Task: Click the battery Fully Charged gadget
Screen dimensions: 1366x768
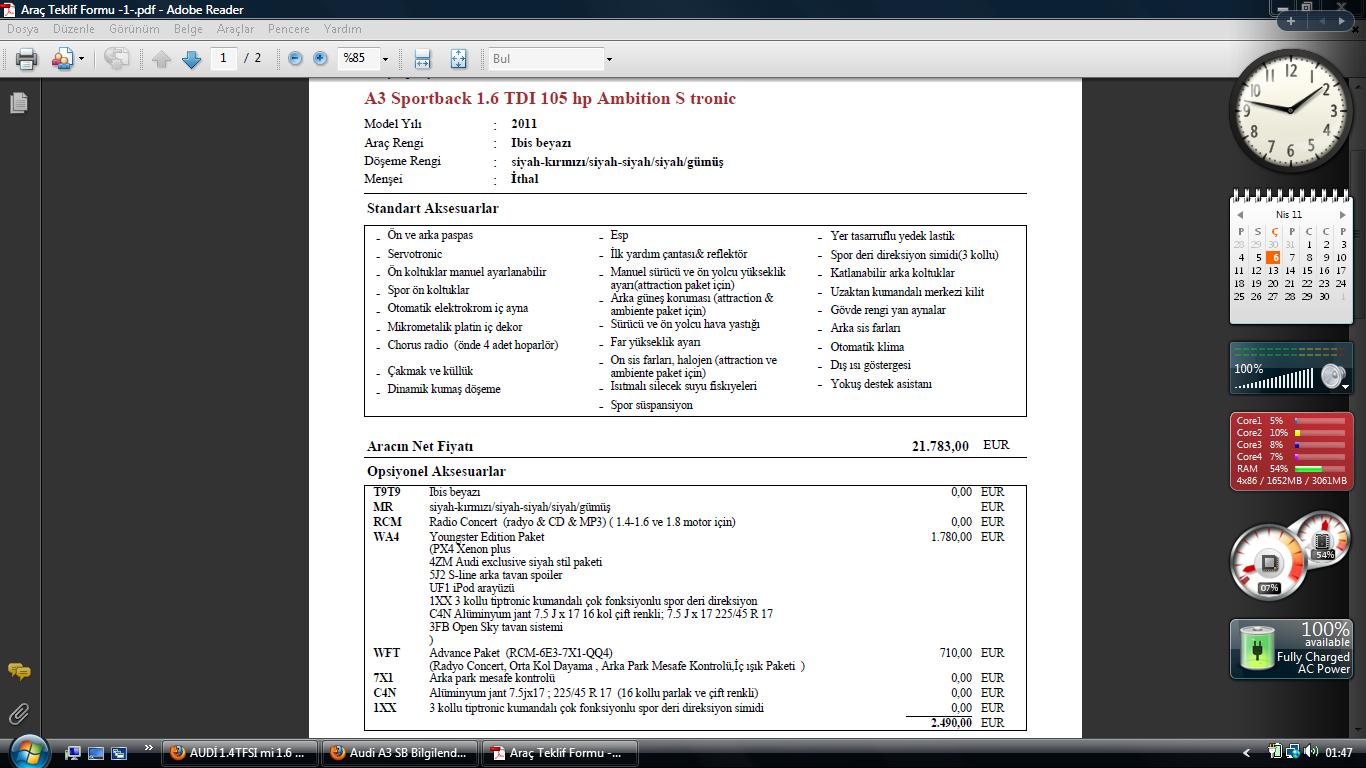Action: [1291, 649]
